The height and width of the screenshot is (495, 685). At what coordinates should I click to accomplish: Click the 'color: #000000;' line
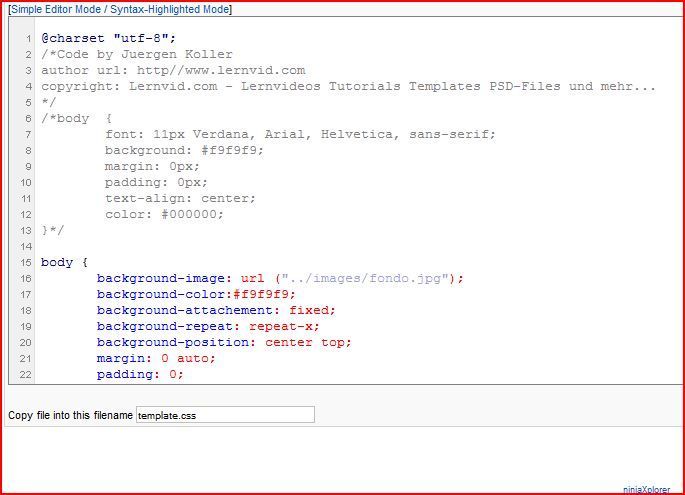[x=164, y=215]
